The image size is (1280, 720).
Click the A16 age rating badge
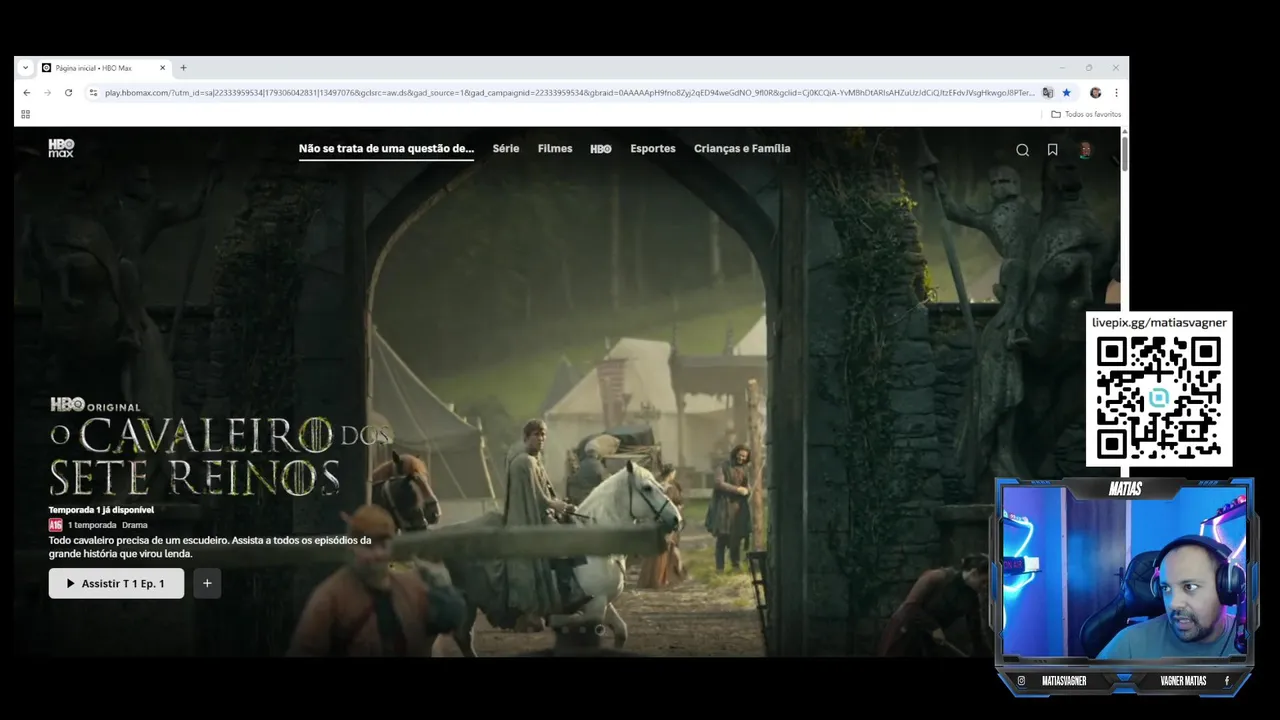[x=55, y=525]
